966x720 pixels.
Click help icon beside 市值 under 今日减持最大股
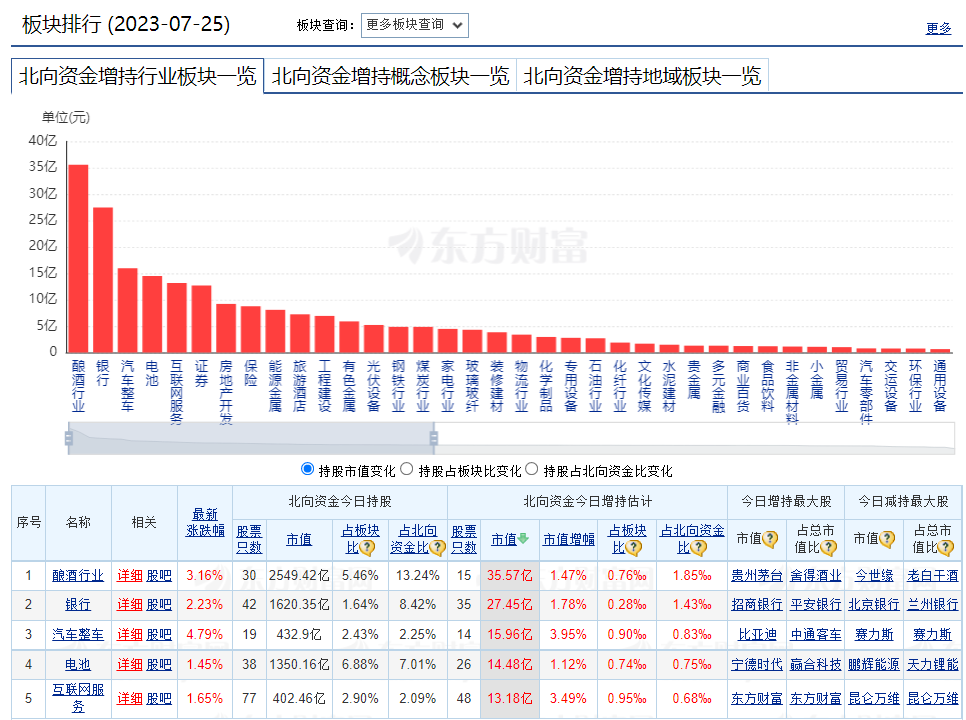[888, 539]
